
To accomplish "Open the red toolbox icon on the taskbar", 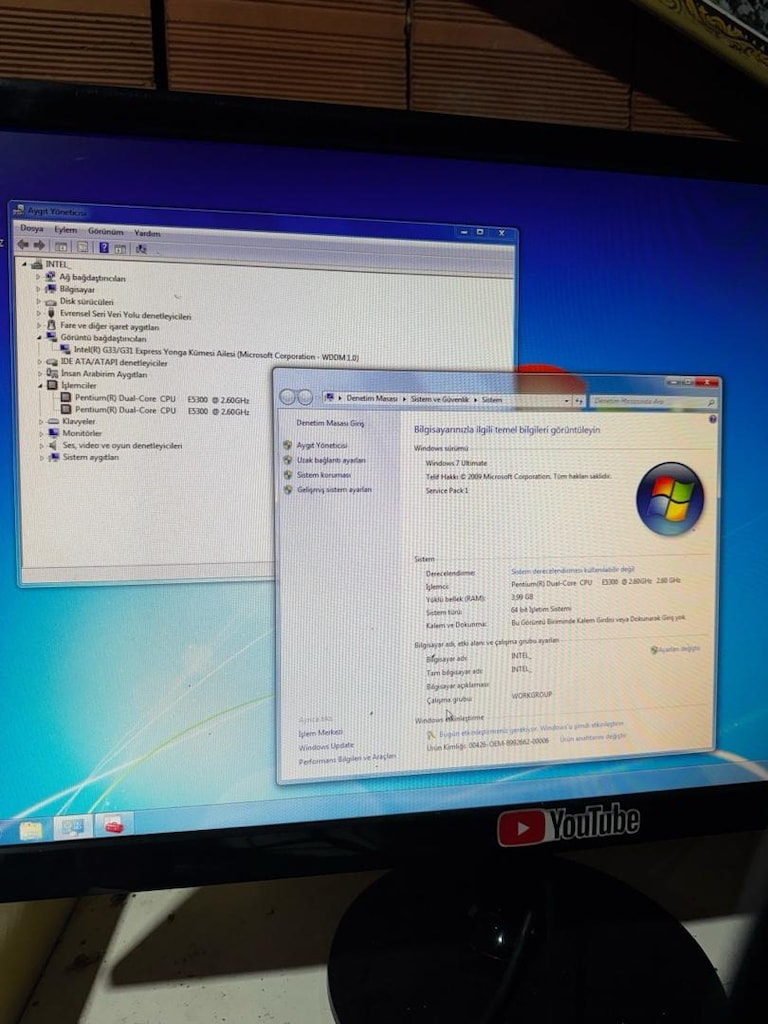I will pos(114,825).
